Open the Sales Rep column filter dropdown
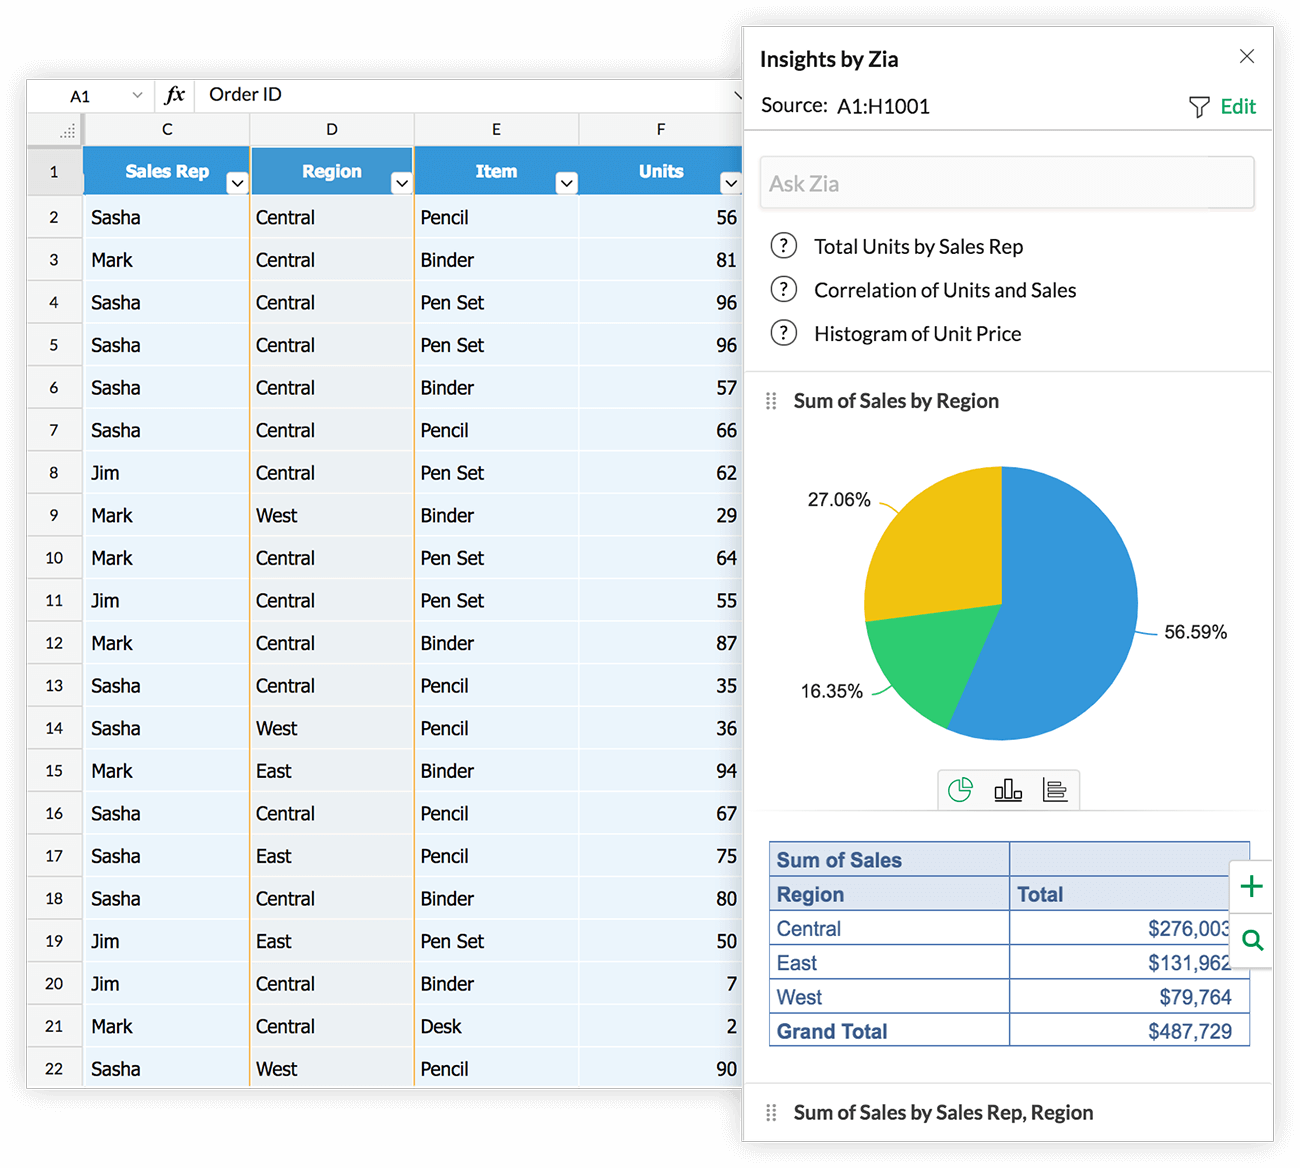 (x=237, y=183)
